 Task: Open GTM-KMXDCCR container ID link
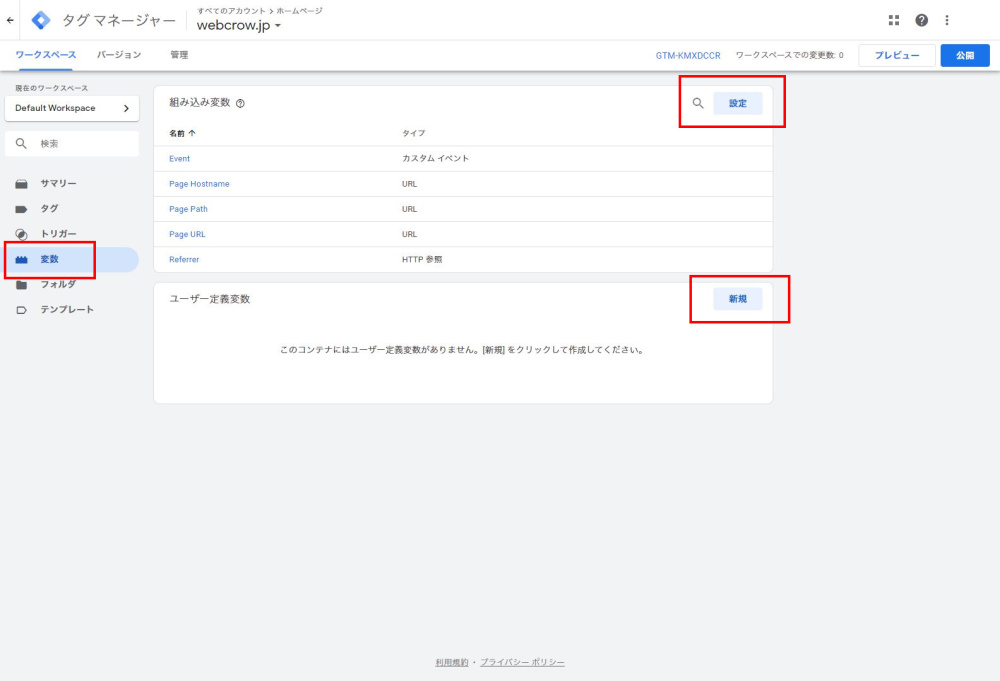click(x=688, y=56)
